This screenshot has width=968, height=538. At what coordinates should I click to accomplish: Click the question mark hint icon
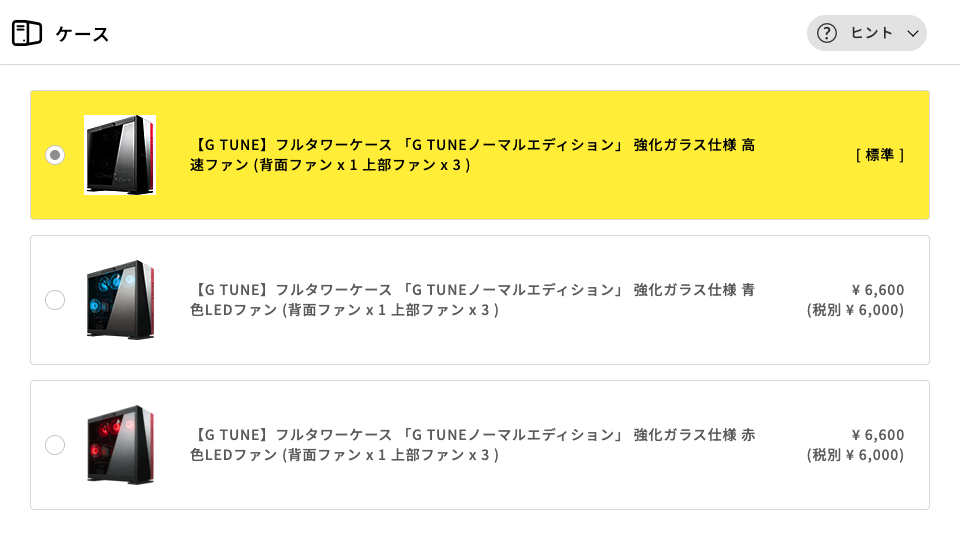827,33
